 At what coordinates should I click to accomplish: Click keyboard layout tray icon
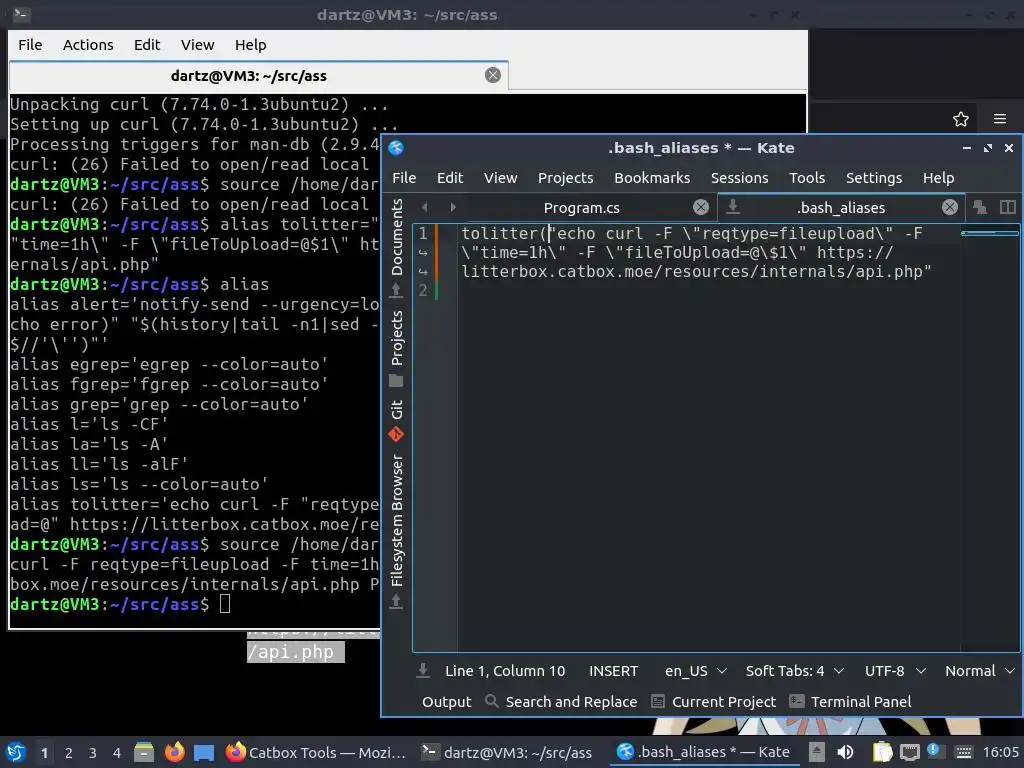[963, 753]
